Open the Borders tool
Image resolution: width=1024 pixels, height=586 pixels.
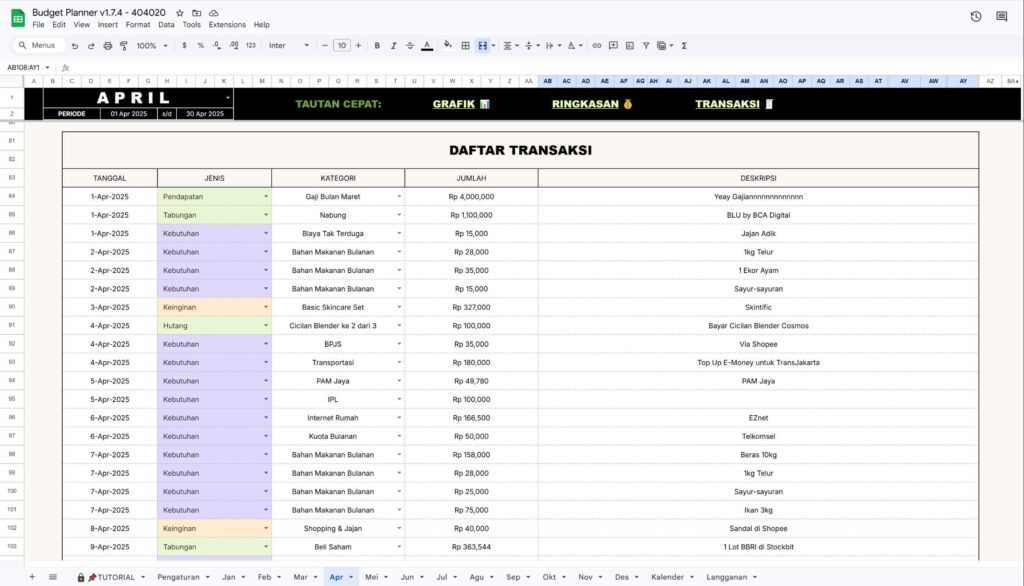tap(465, 46)
